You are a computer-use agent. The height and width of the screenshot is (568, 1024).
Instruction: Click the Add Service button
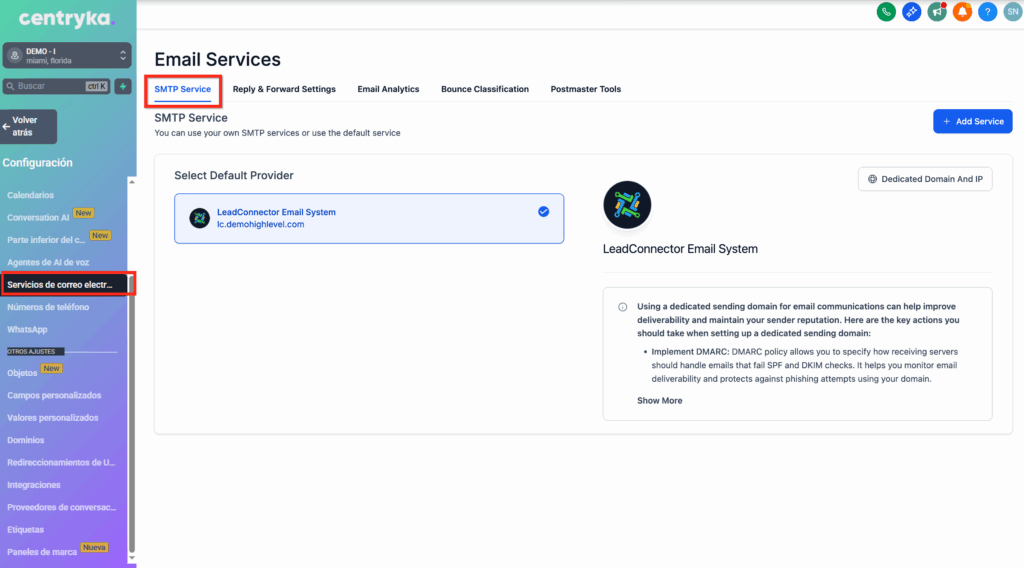point(972,121)
